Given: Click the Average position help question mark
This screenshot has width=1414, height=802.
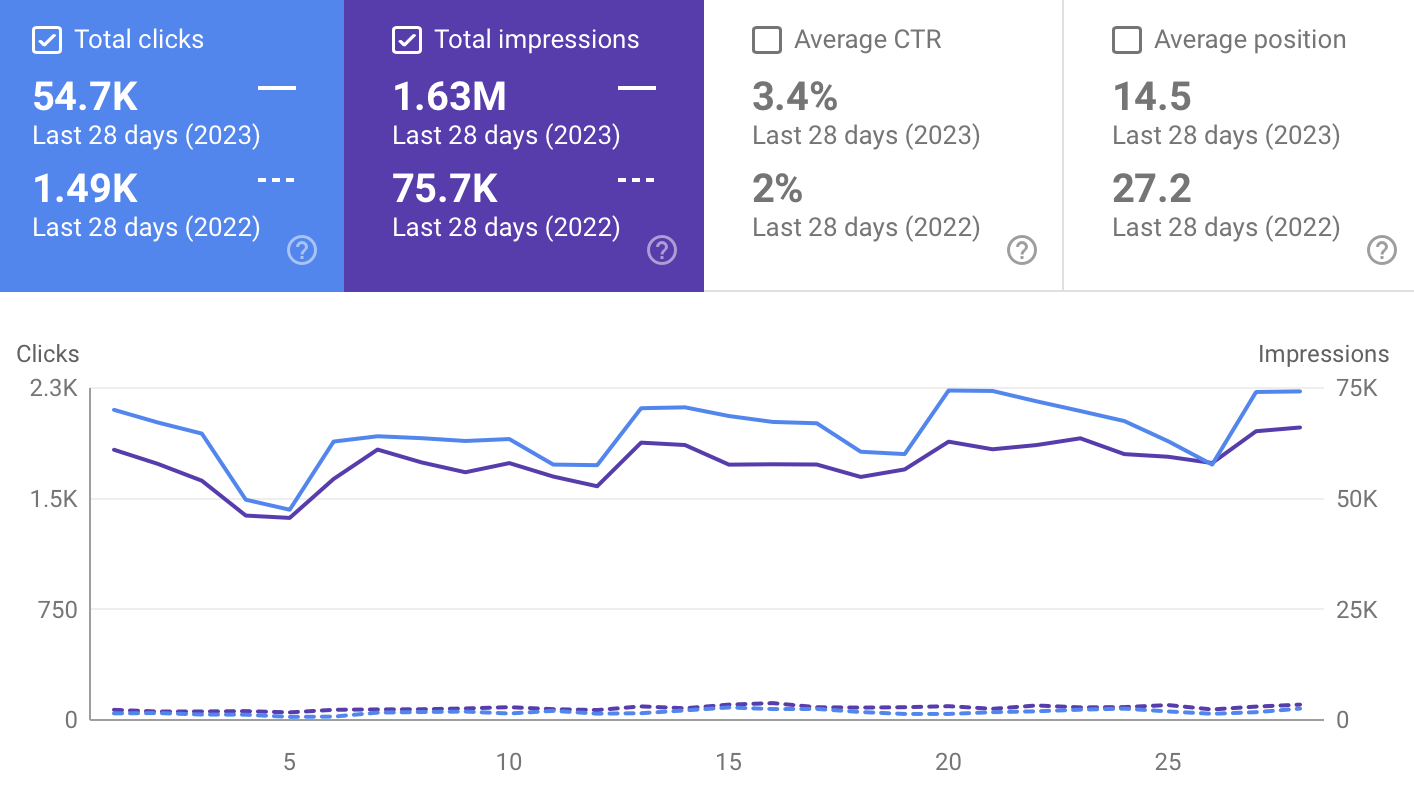Looking at the screenshot, I should (1382, 251).
